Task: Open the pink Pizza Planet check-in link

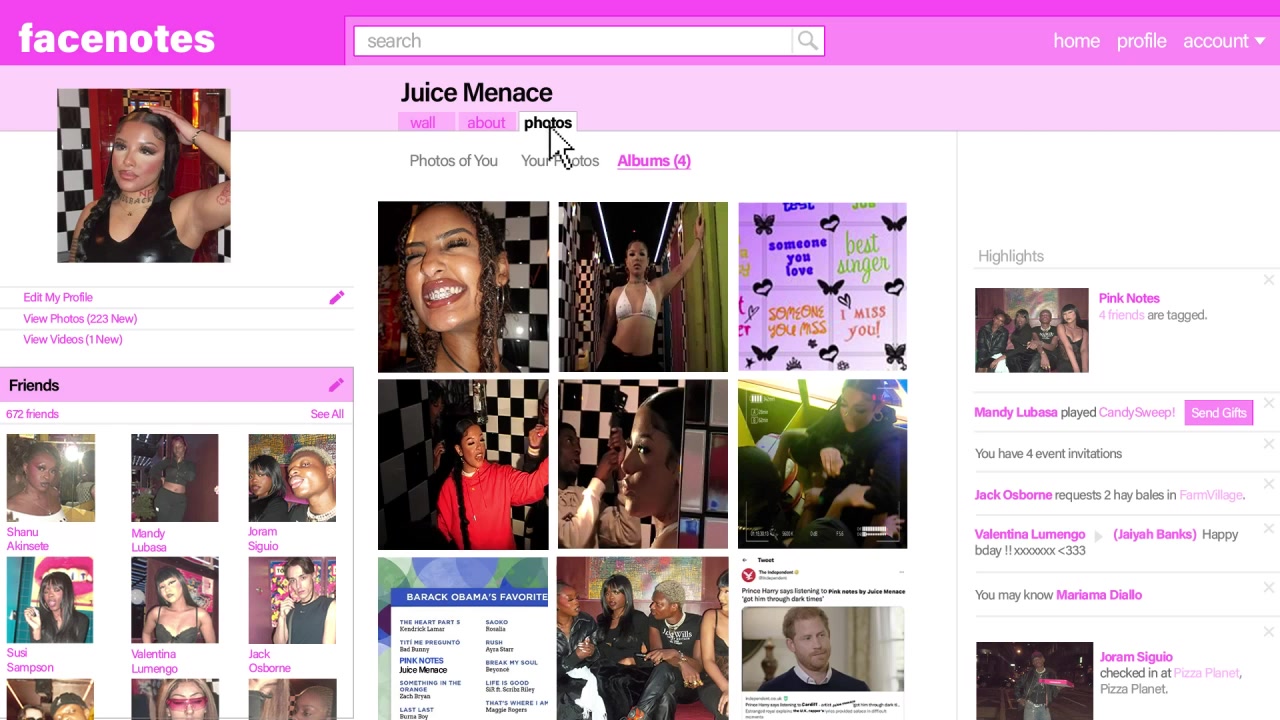Action: 1206,673
